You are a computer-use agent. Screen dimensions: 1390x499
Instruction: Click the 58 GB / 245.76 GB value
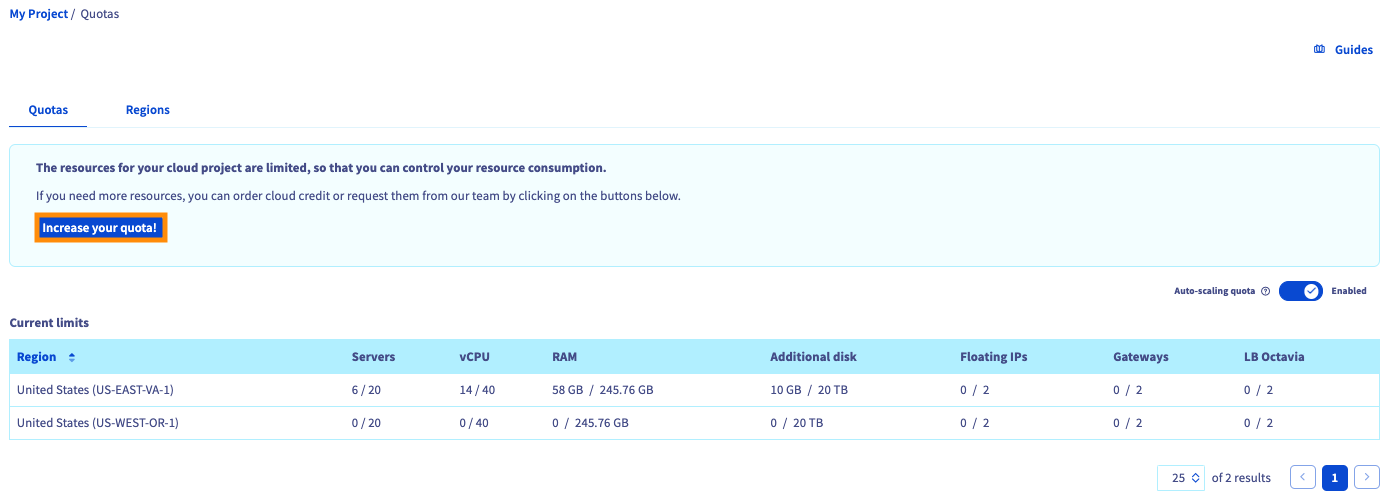click(x=602, y=390)
